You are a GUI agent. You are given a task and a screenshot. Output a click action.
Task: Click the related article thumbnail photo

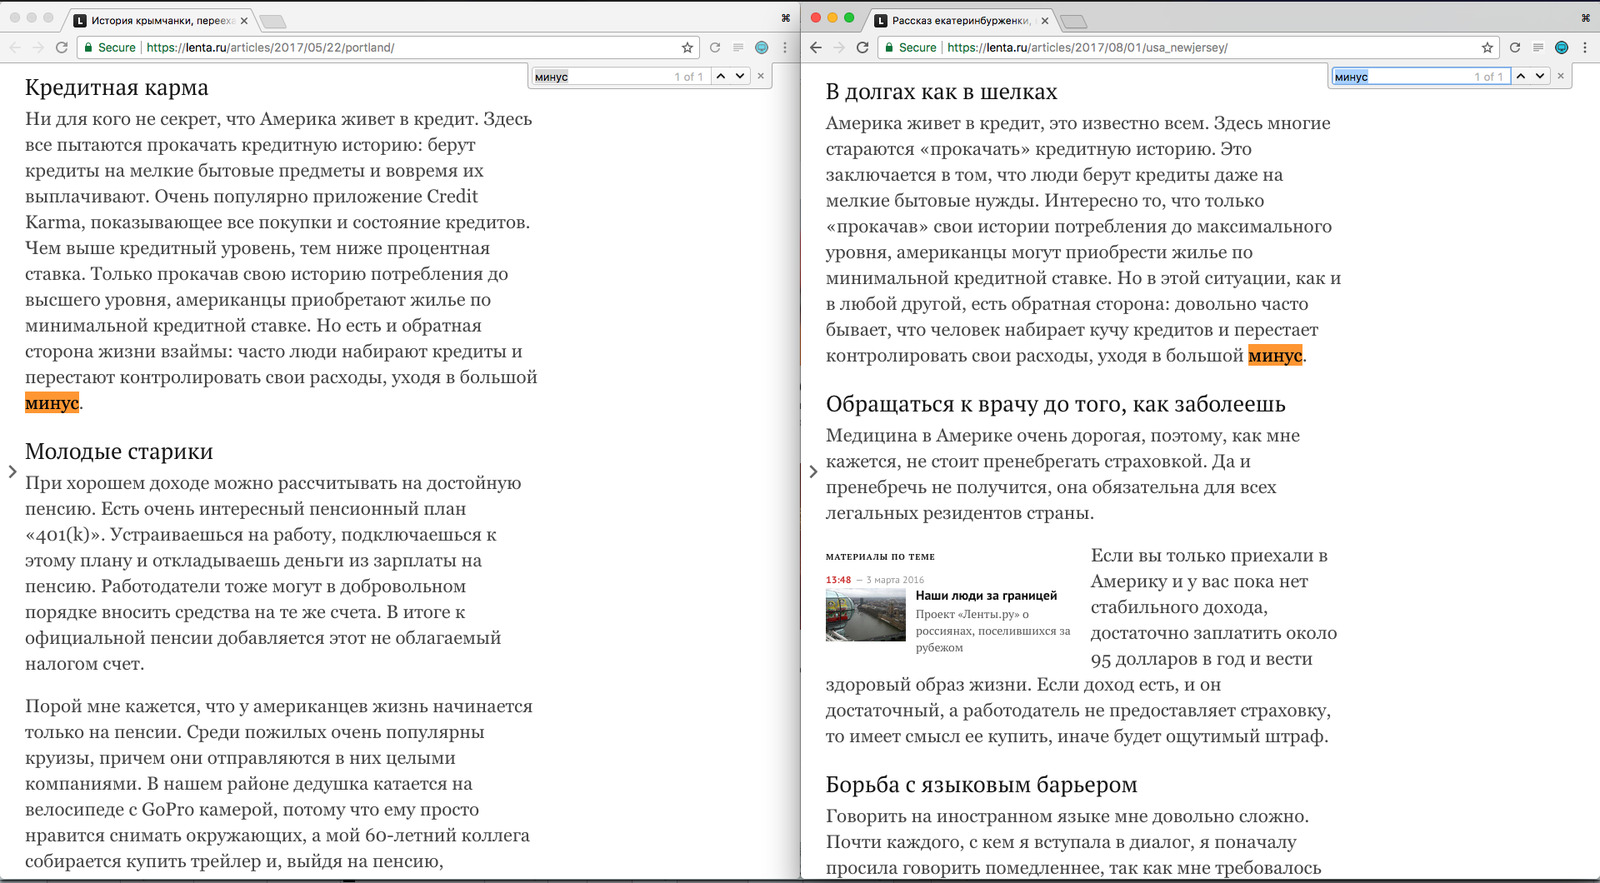tap(865, 615)
